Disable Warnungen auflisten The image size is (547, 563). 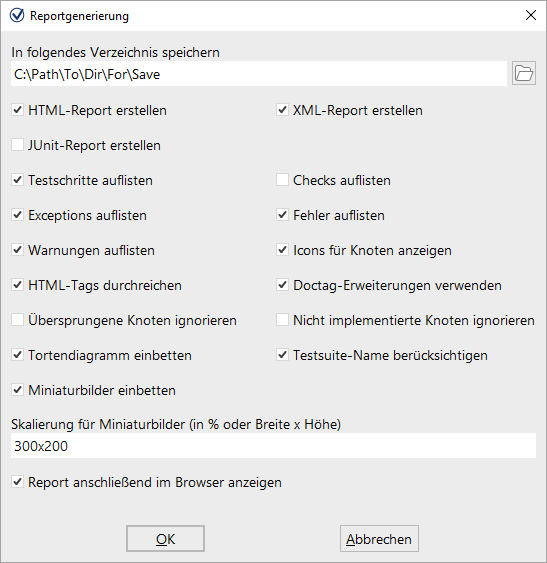click(18, 250)
